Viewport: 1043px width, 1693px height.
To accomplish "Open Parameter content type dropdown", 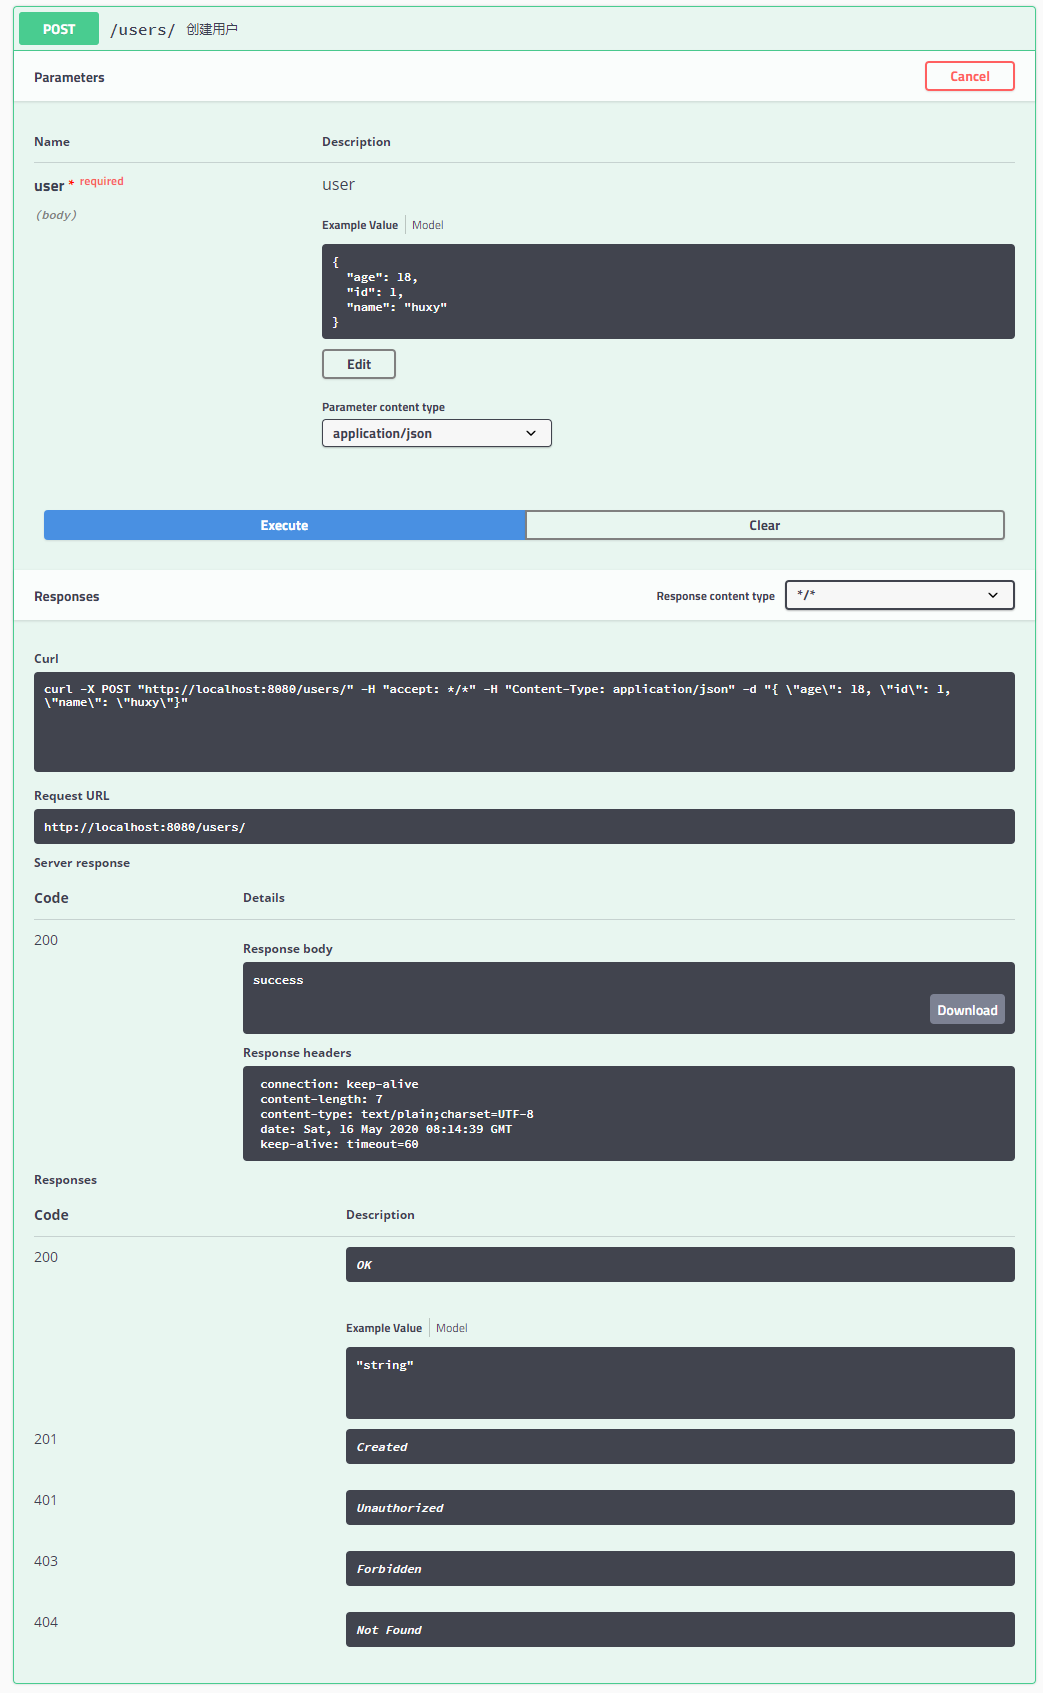I will pyautogui.click(x=437, y=433).
